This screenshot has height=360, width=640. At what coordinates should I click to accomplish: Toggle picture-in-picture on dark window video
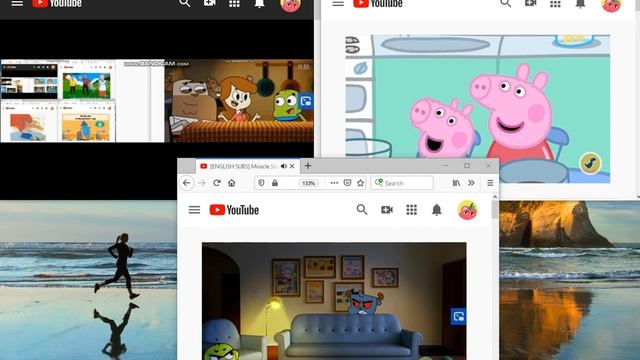(x=306, y=101)
